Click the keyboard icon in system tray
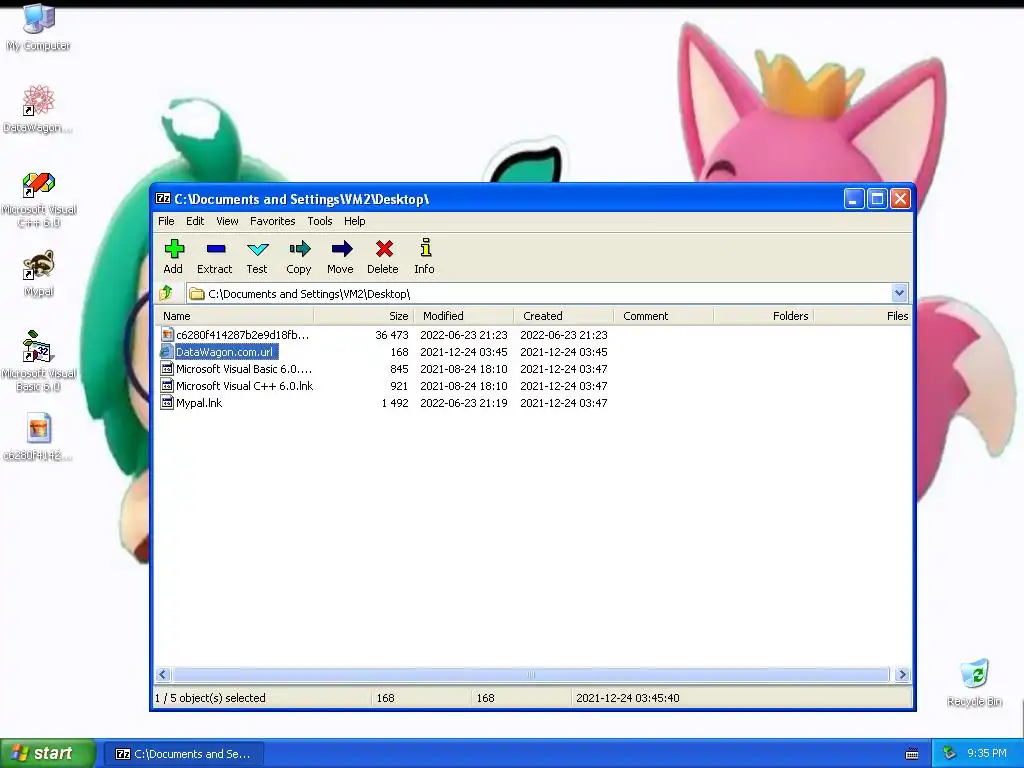Image resolution: width=1024 pixels, height=768 pixels. [x=912, y=754]
